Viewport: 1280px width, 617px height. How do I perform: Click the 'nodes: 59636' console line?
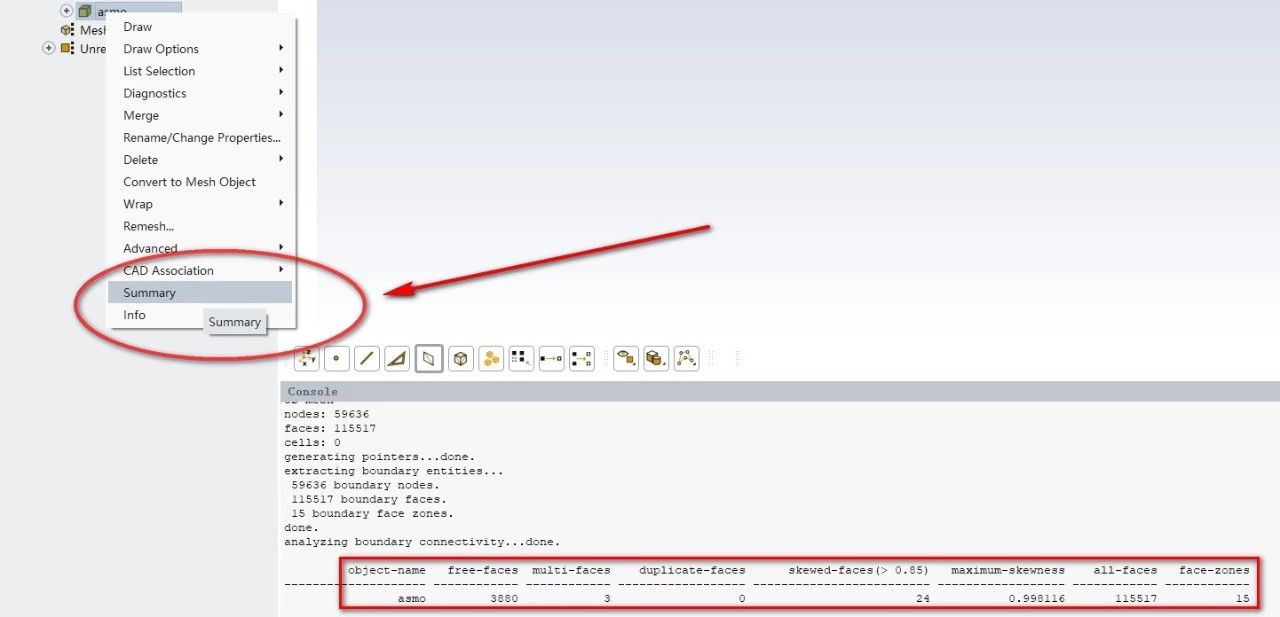pyautogui.click(x=326, y=414)
